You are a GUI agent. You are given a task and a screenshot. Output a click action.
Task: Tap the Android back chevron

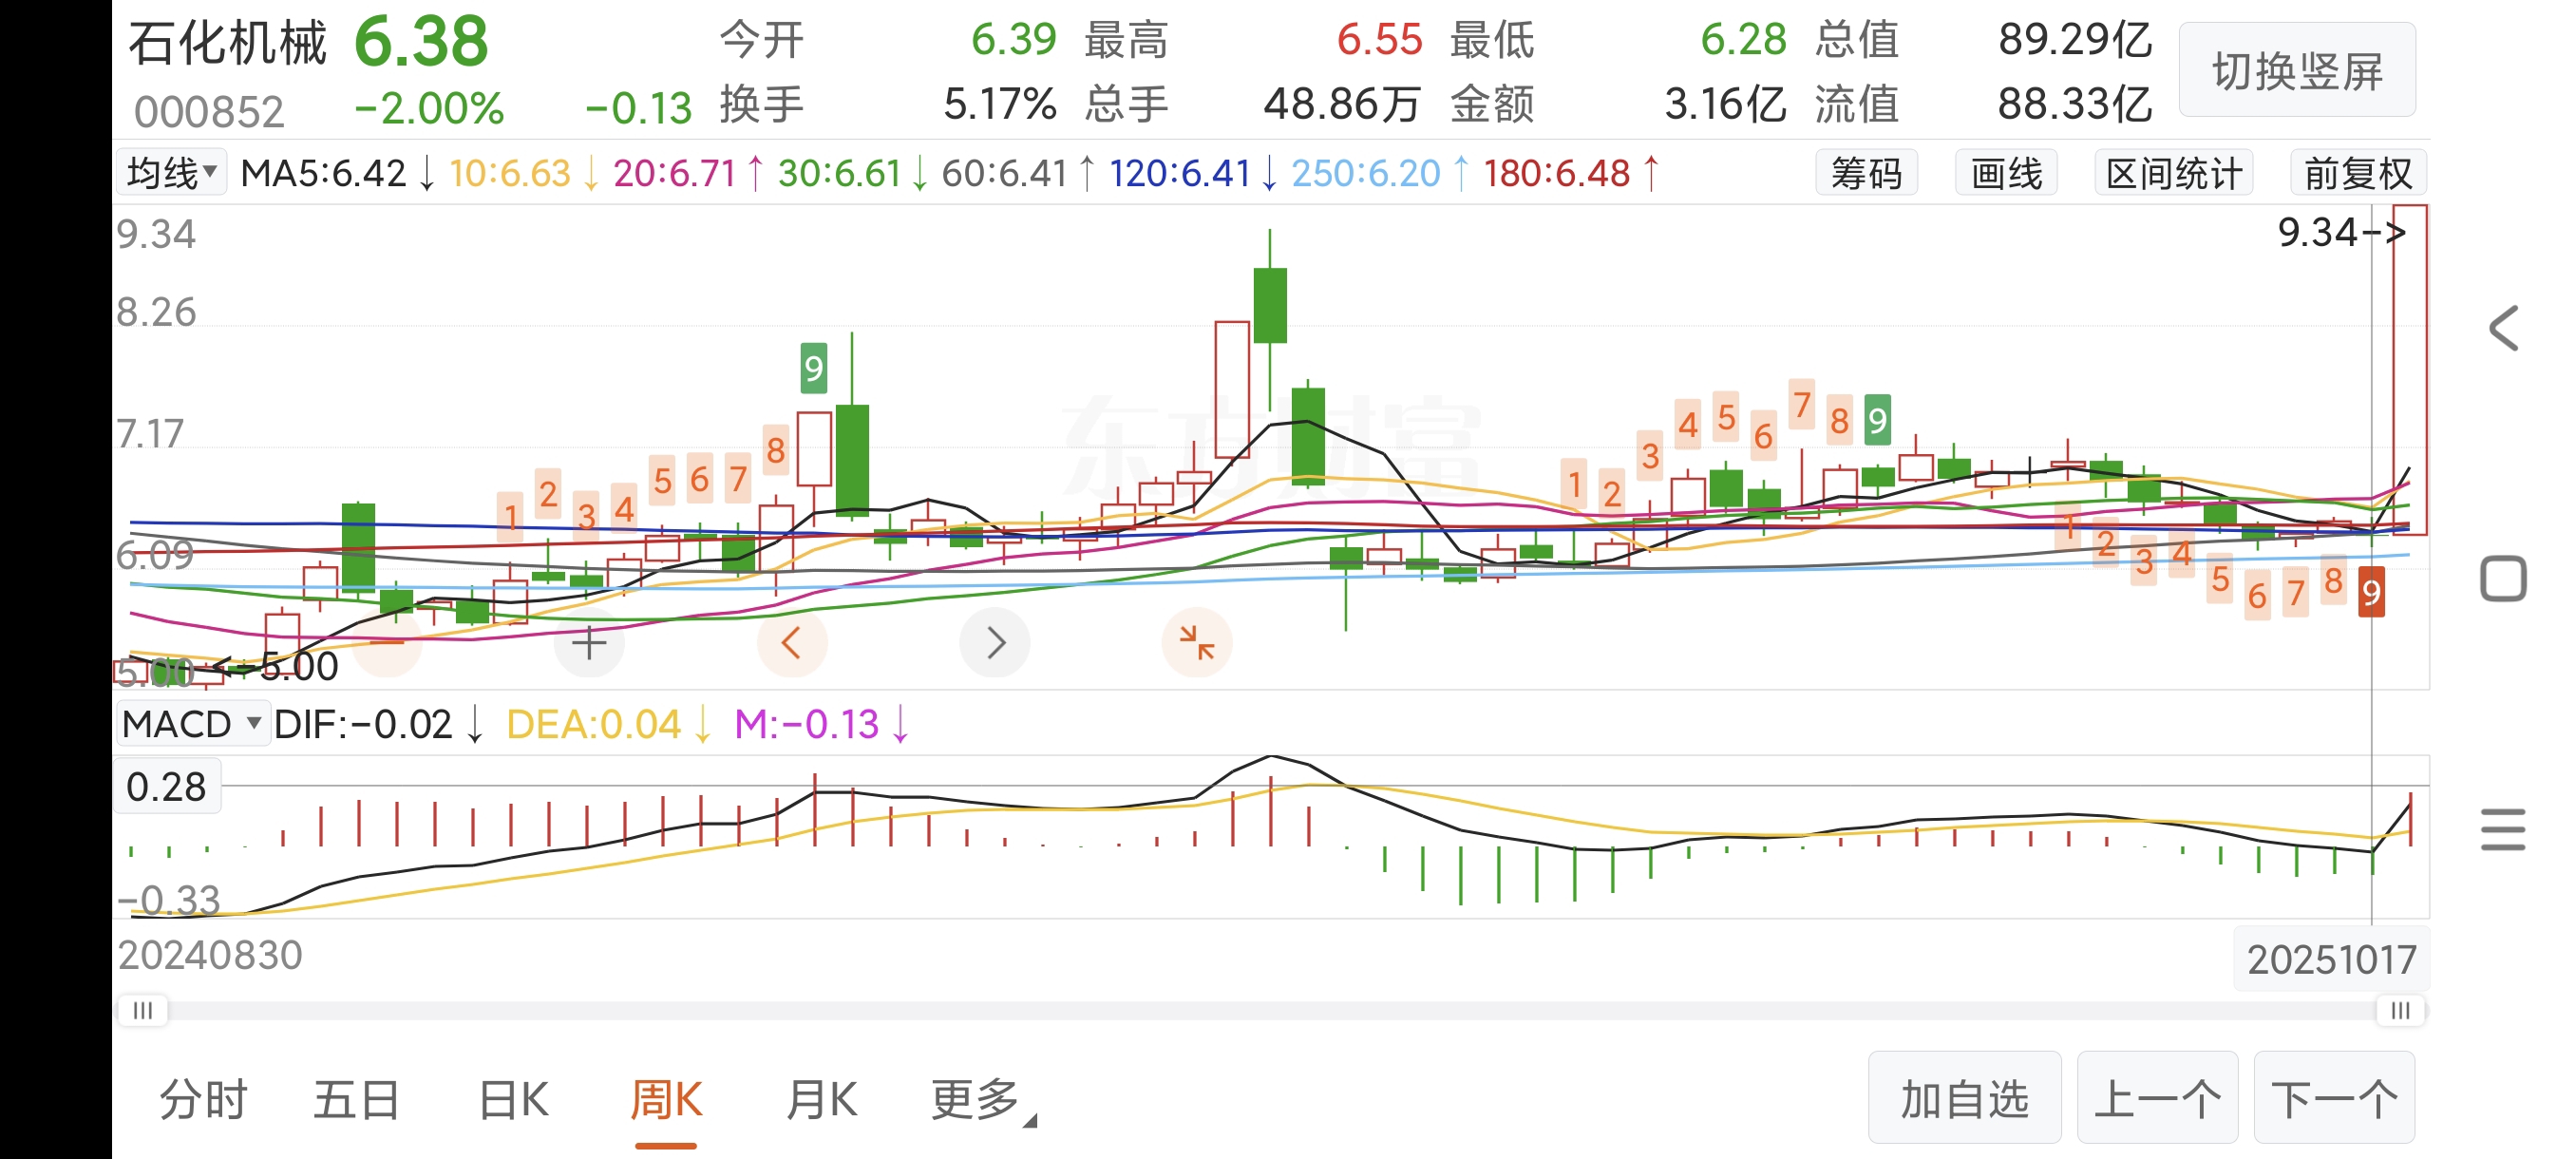tap(2503, 329)
